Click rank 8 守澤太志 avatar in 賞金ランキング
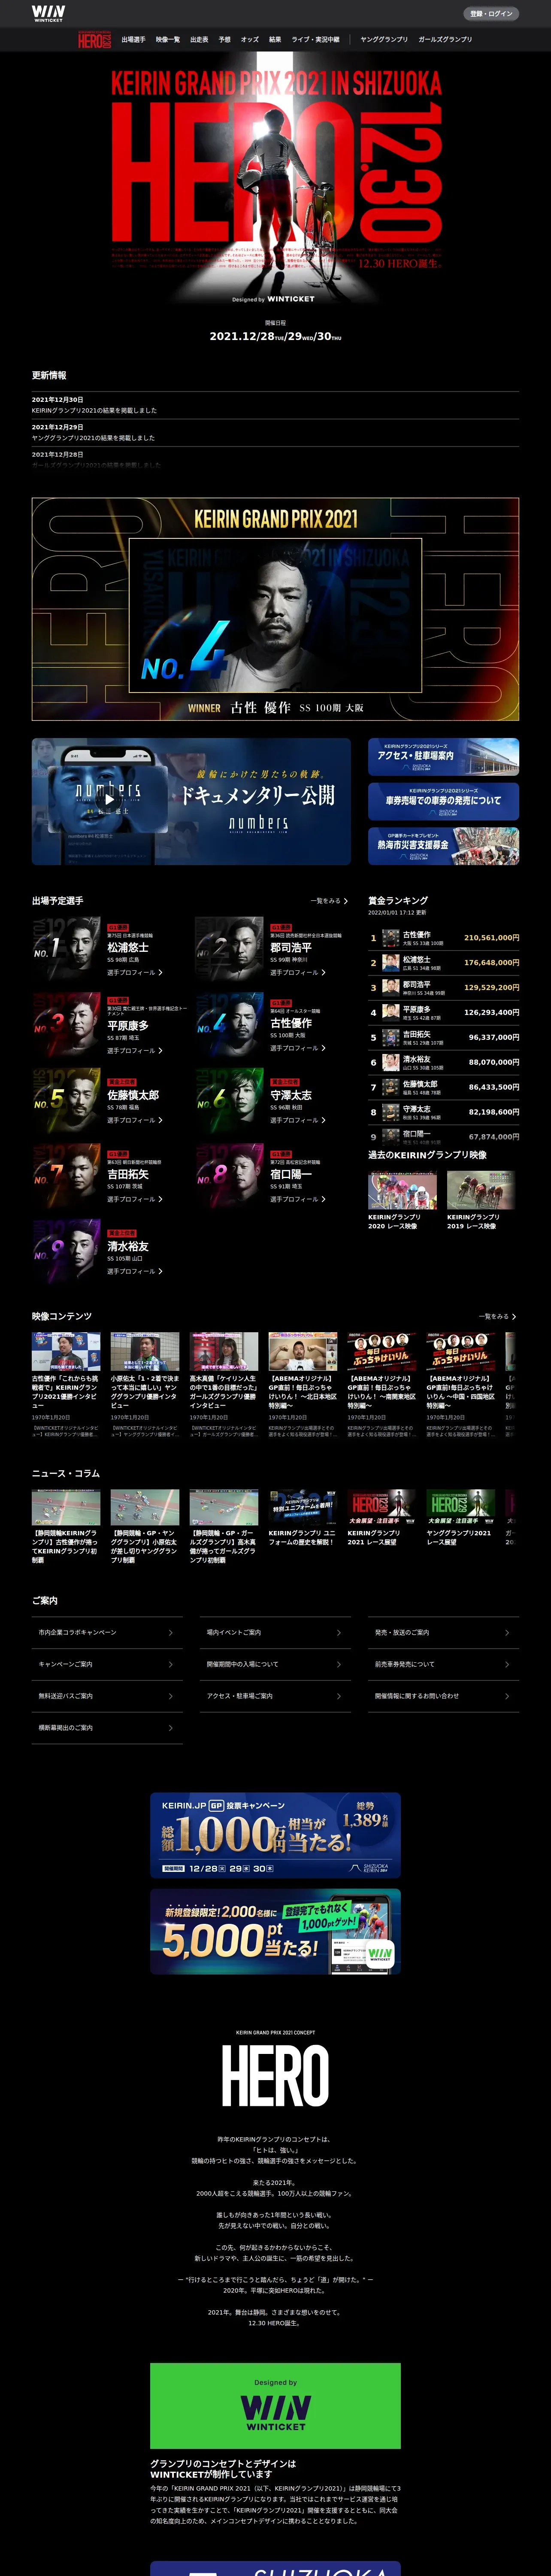Screen dimensions: 551x2576 click(x=391, y=1112)
